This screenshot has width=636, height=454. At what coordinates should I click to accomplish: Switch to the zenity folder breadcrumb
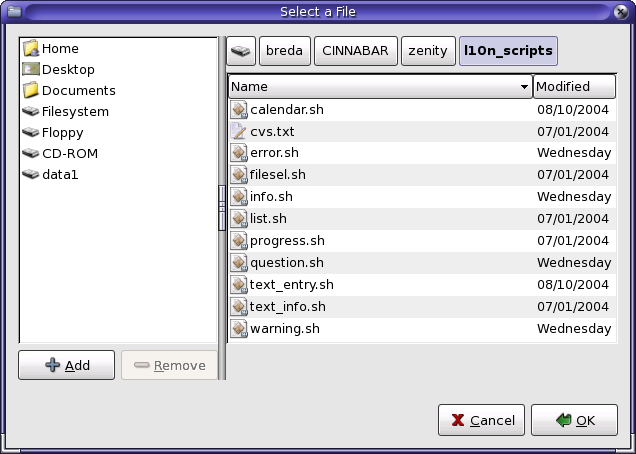(x=427, y=51)
